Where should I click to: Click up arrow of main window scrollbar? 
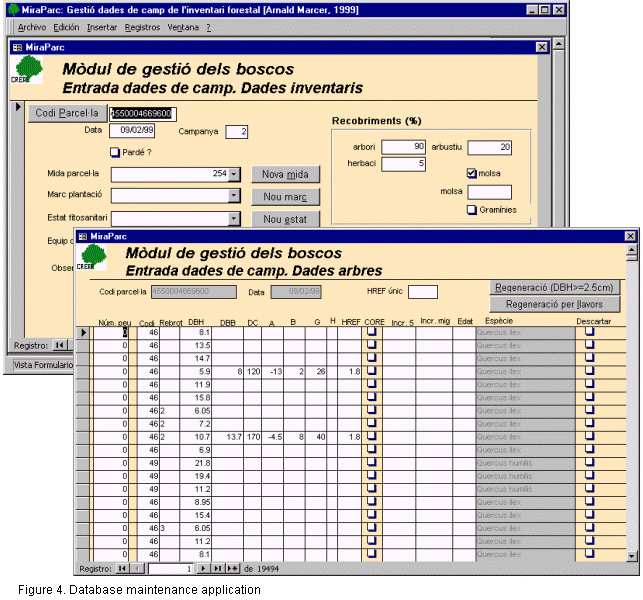(559, 44)
